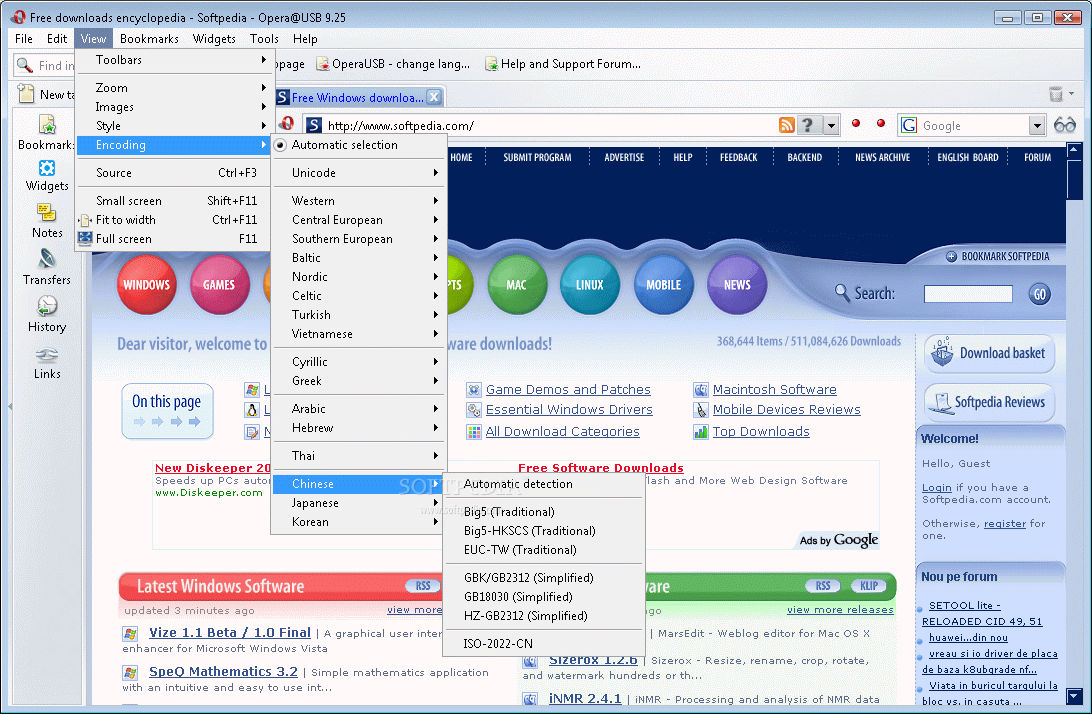
Task: Click the New tab page icon
Action: point(26,93)
